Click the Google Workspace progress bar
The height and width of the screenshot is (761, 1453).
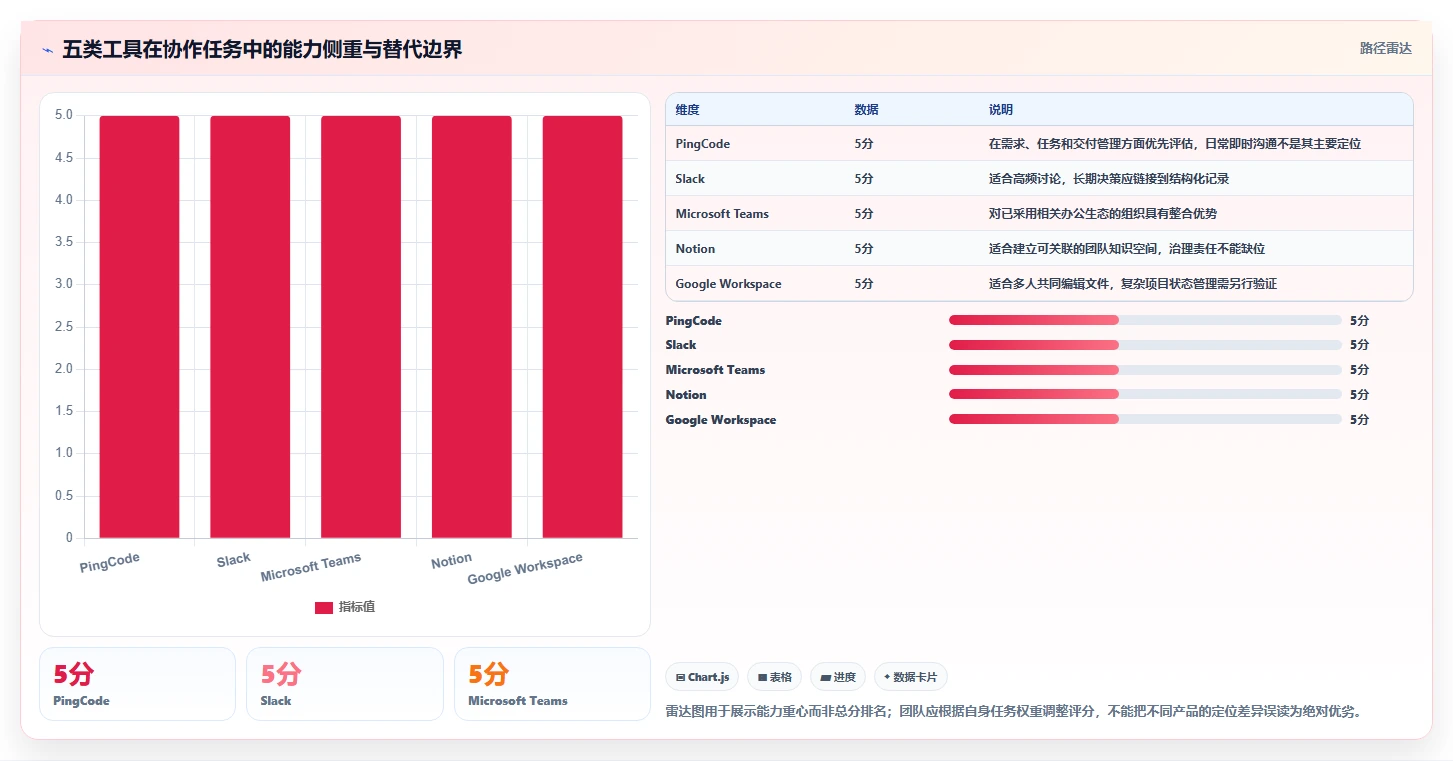[x=1145, y=419]
